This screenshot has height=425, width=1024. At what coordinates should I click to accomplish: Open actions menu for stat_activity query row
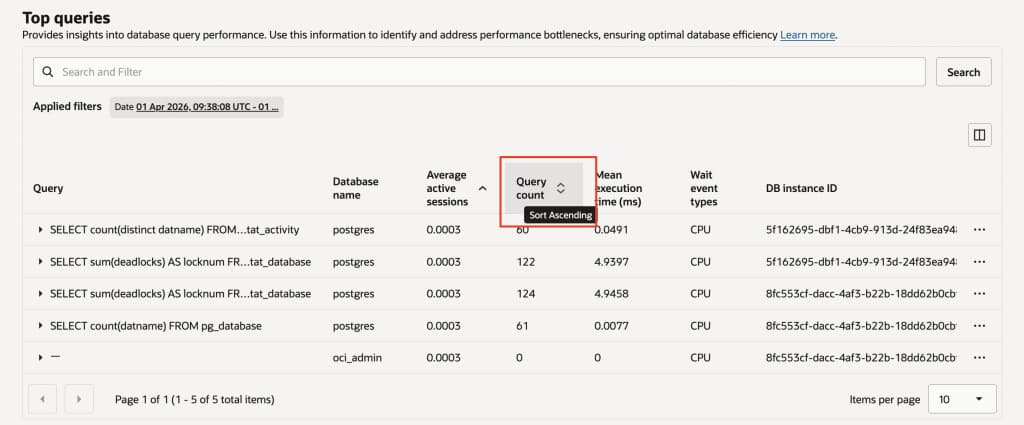pyautogui.click(x=979, y=230)
